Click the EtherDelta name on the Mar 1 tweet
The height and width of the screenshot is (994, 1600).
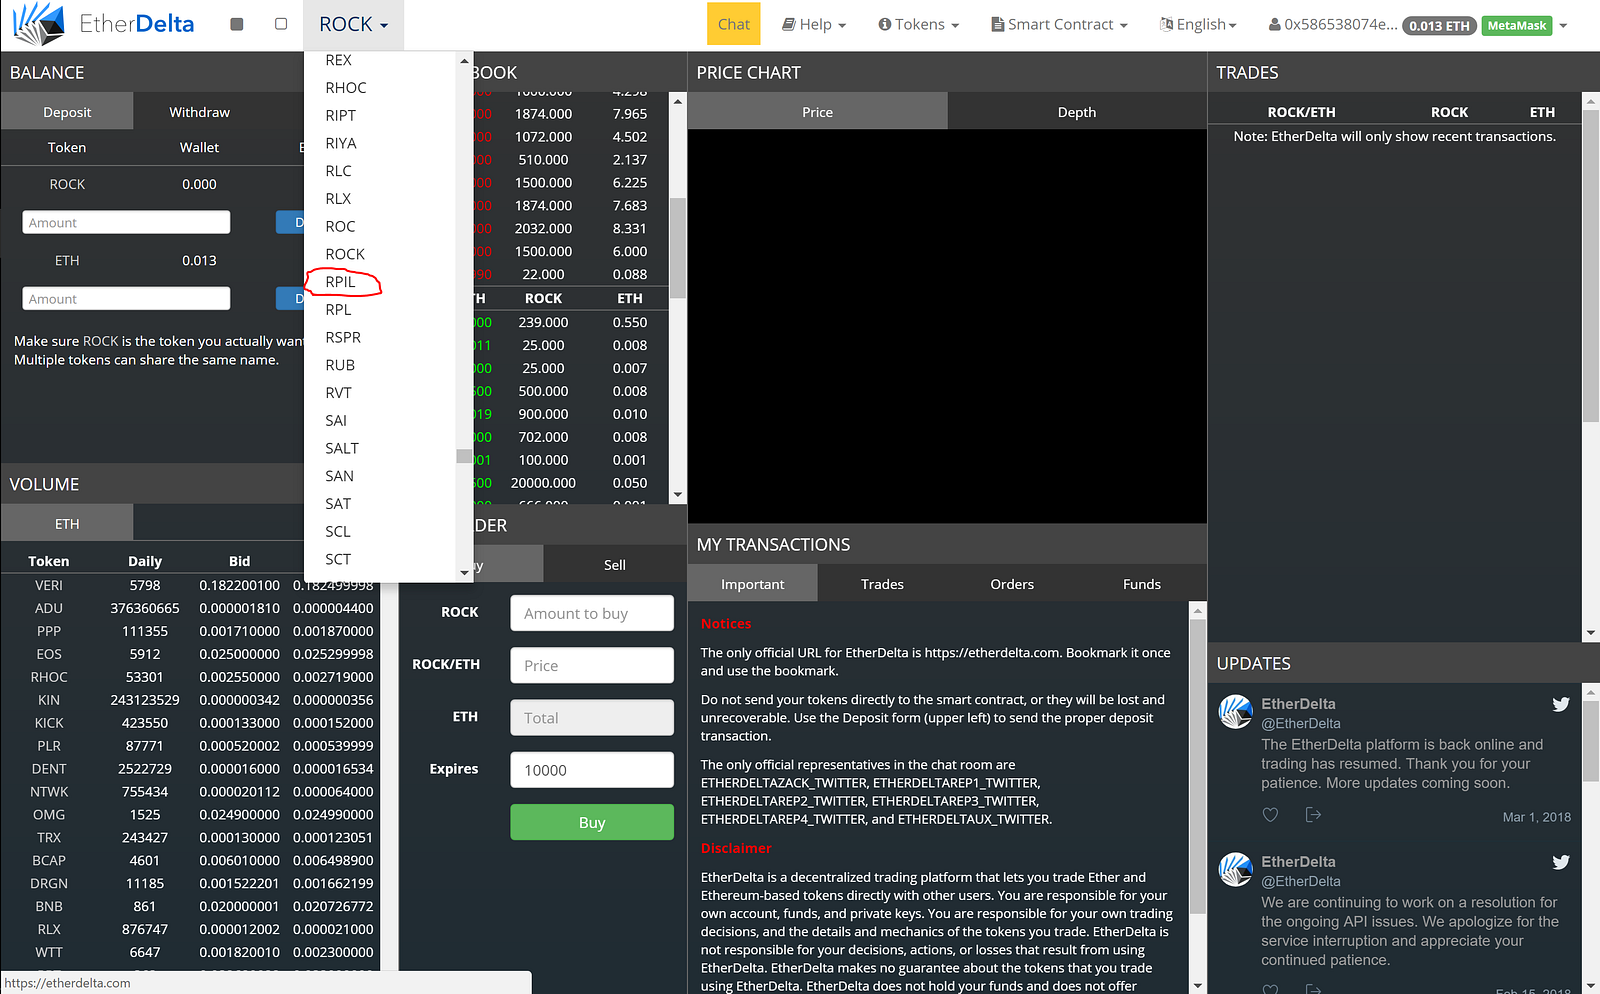tap(1298, 704)
